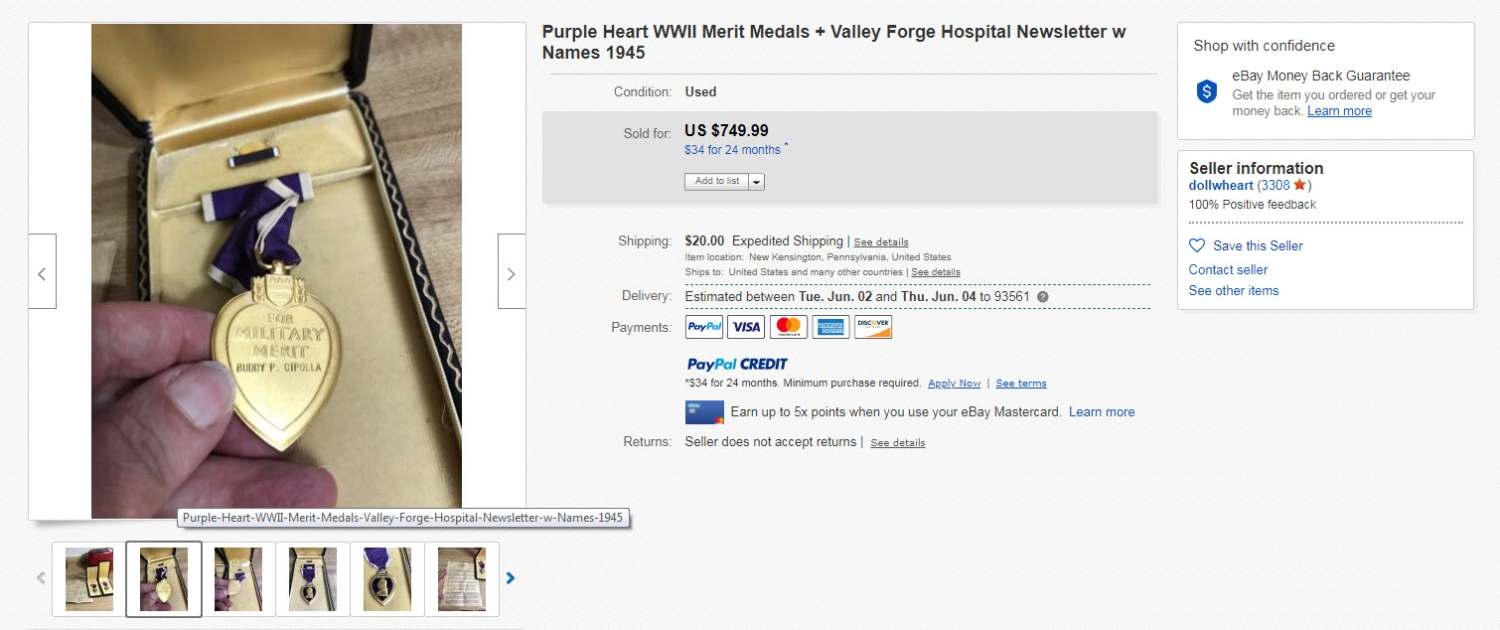Click Contact seller link
The image size is (1500, 630).
pos(1228,269)
